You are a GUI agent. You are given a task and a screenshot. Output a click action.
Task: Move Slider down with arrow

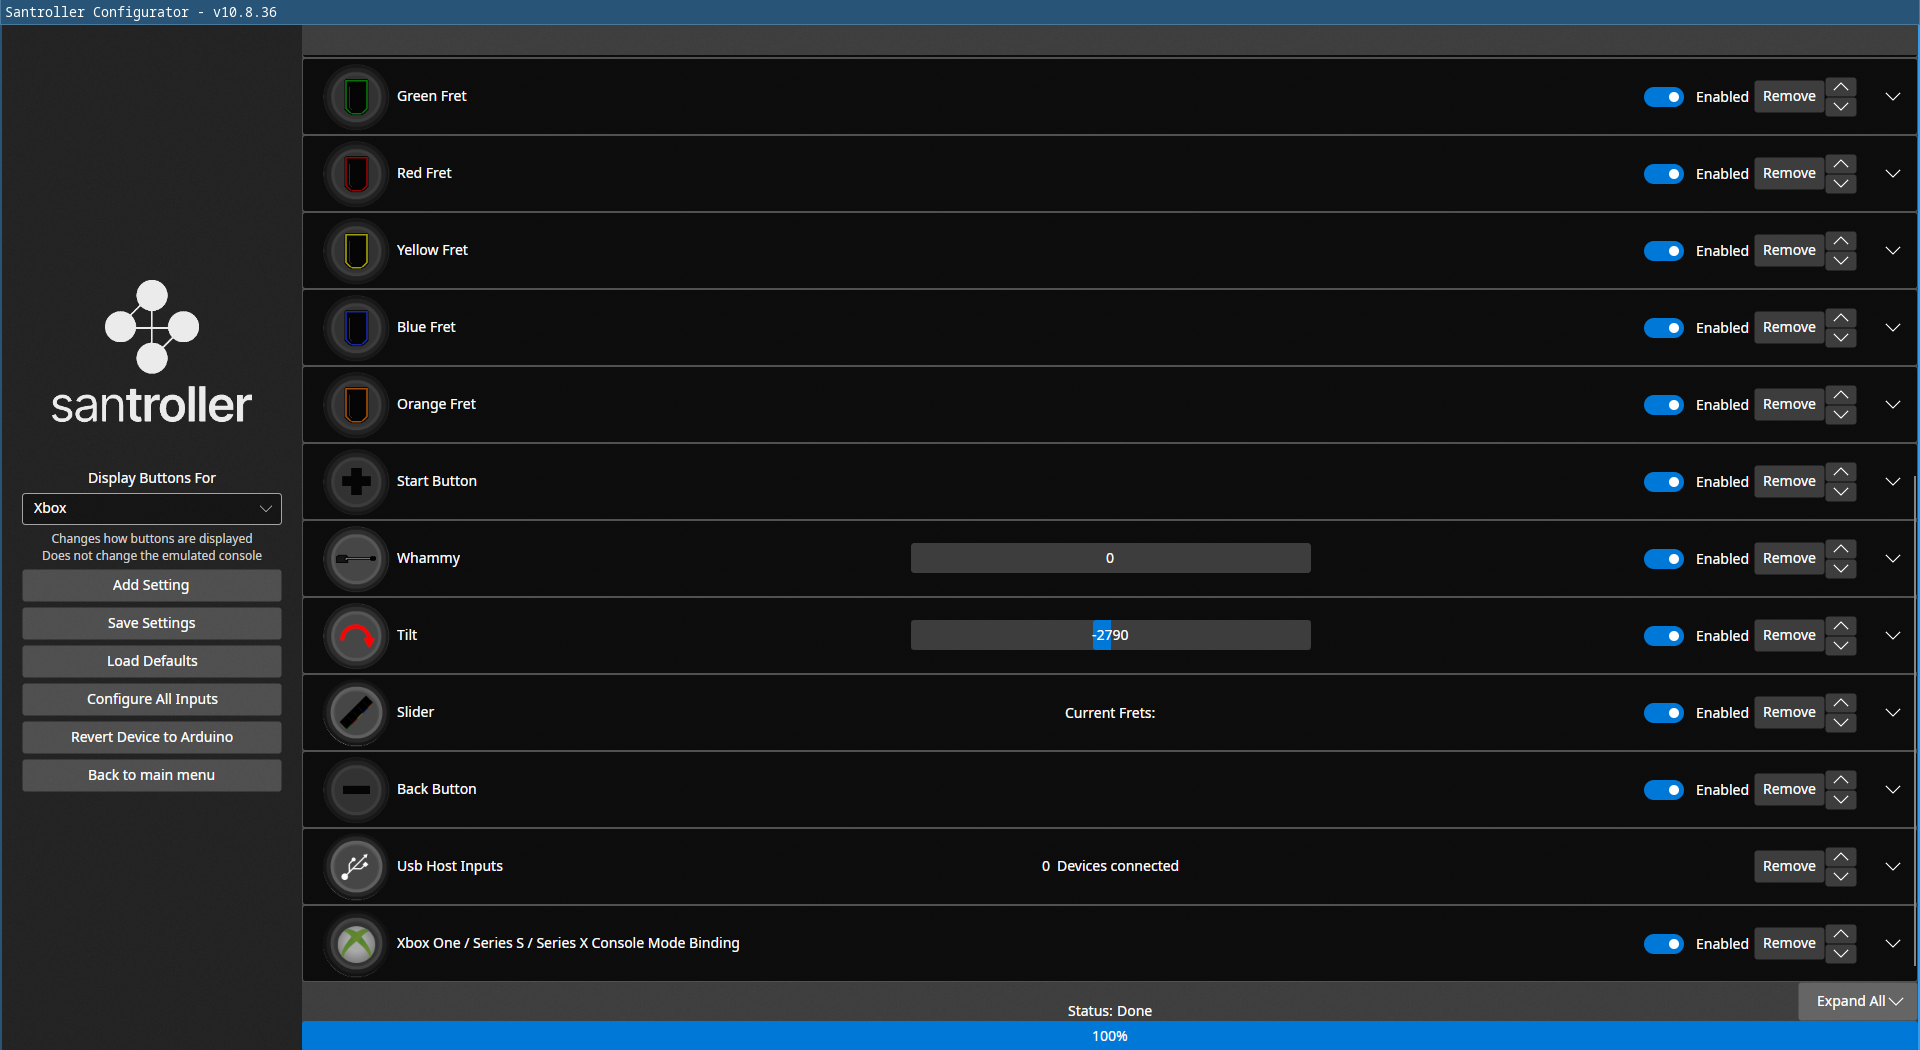[1840, 723]
